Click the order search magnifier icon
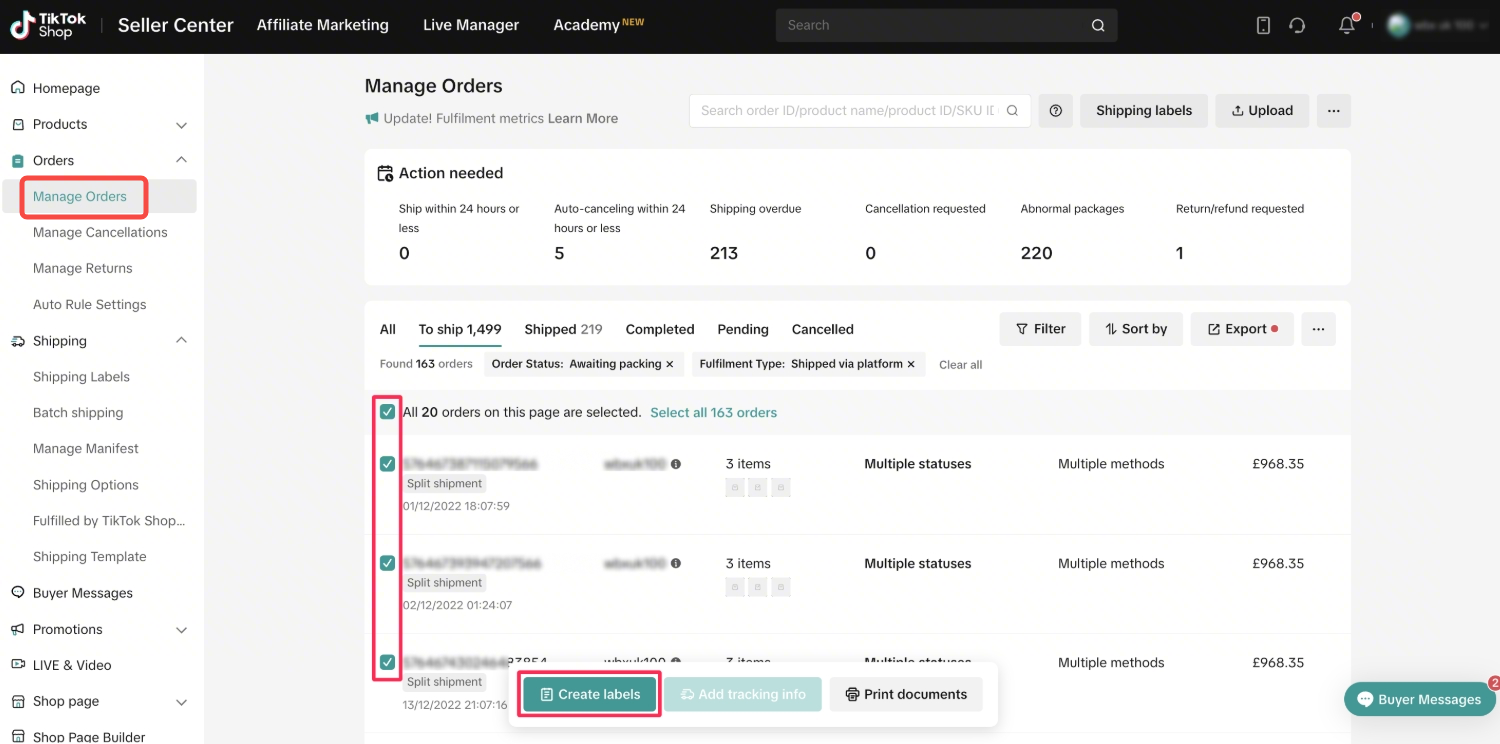 1012,111
